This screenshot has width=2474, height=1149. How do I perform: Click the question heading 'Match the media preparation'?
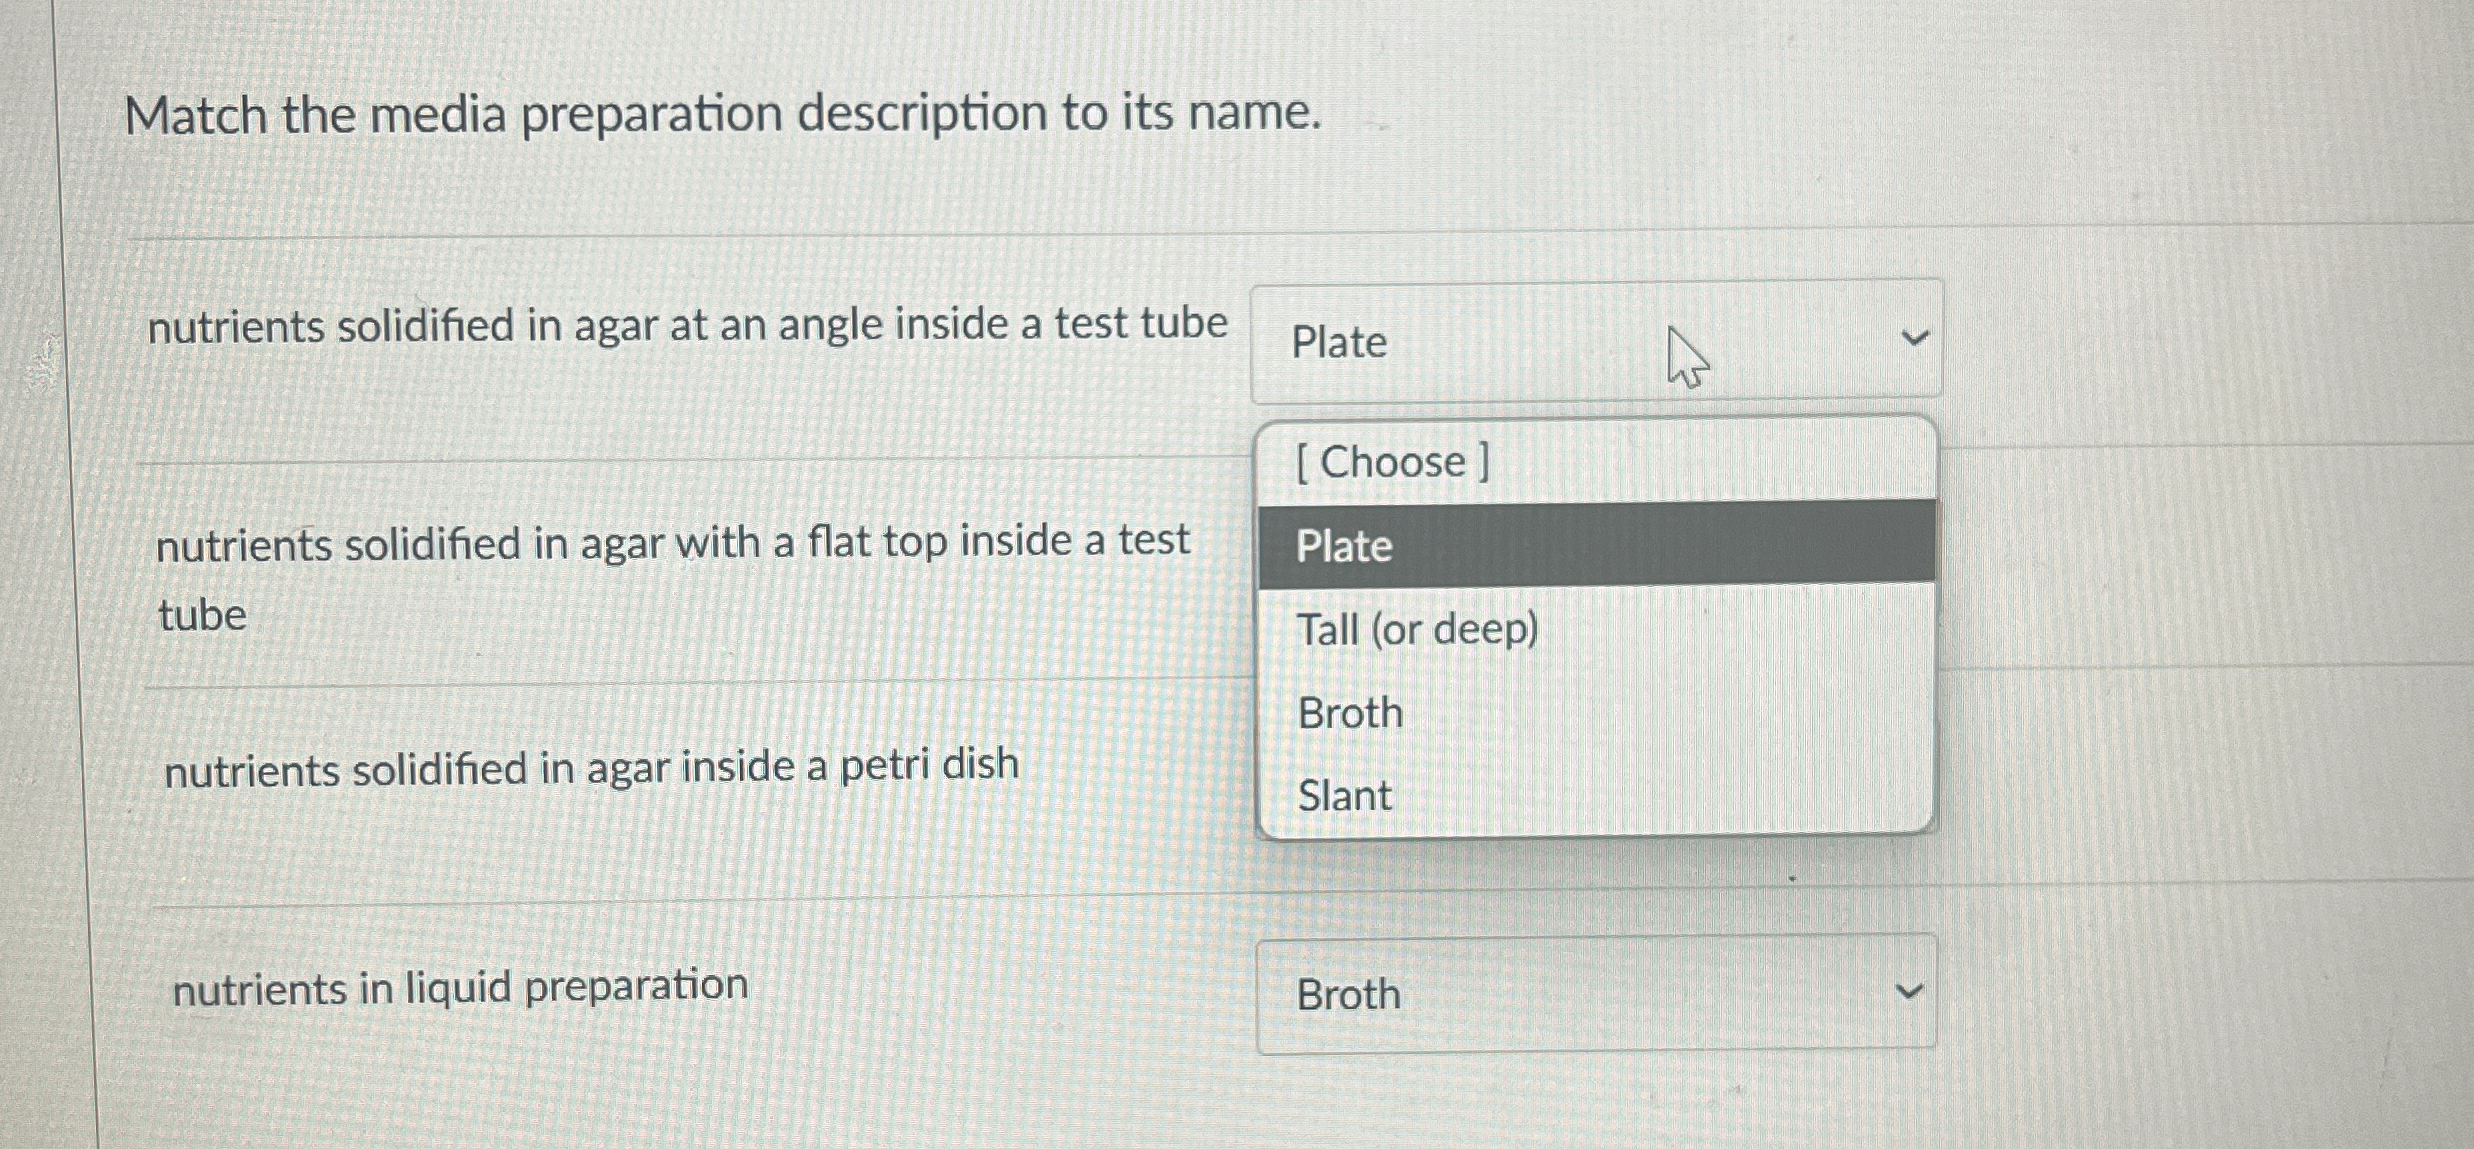pos(722,114)
